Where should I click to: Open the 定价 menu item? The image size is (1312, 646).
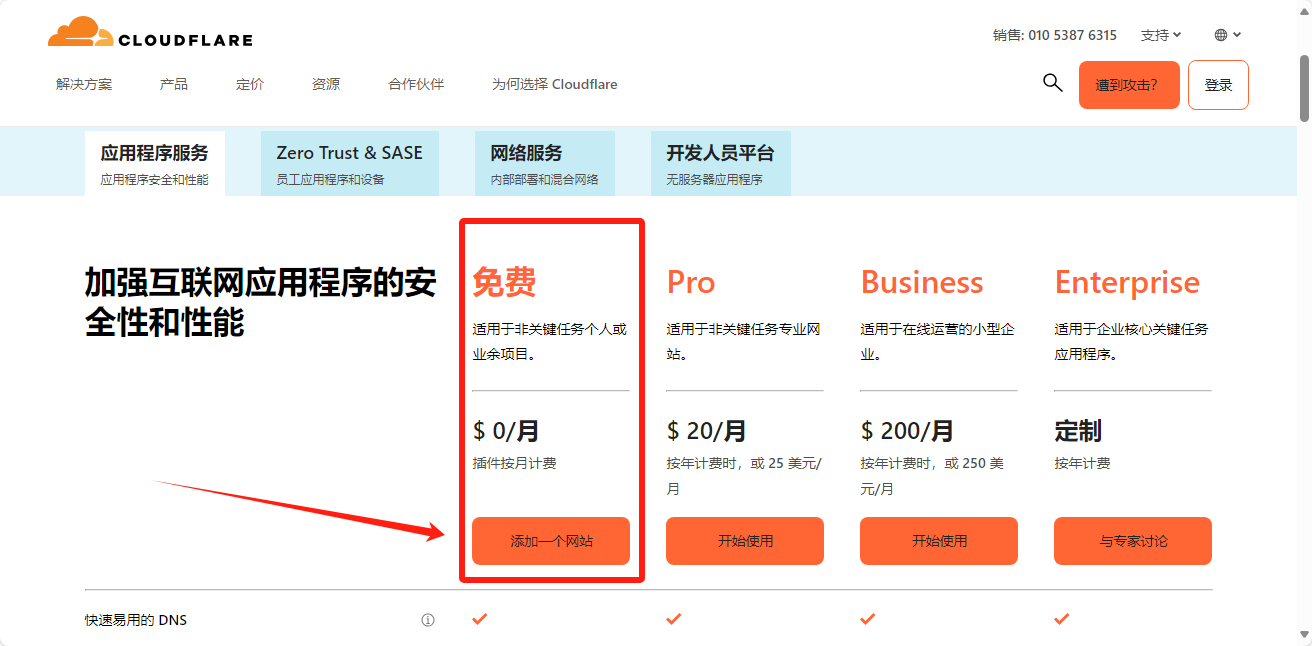click(250, 84)
